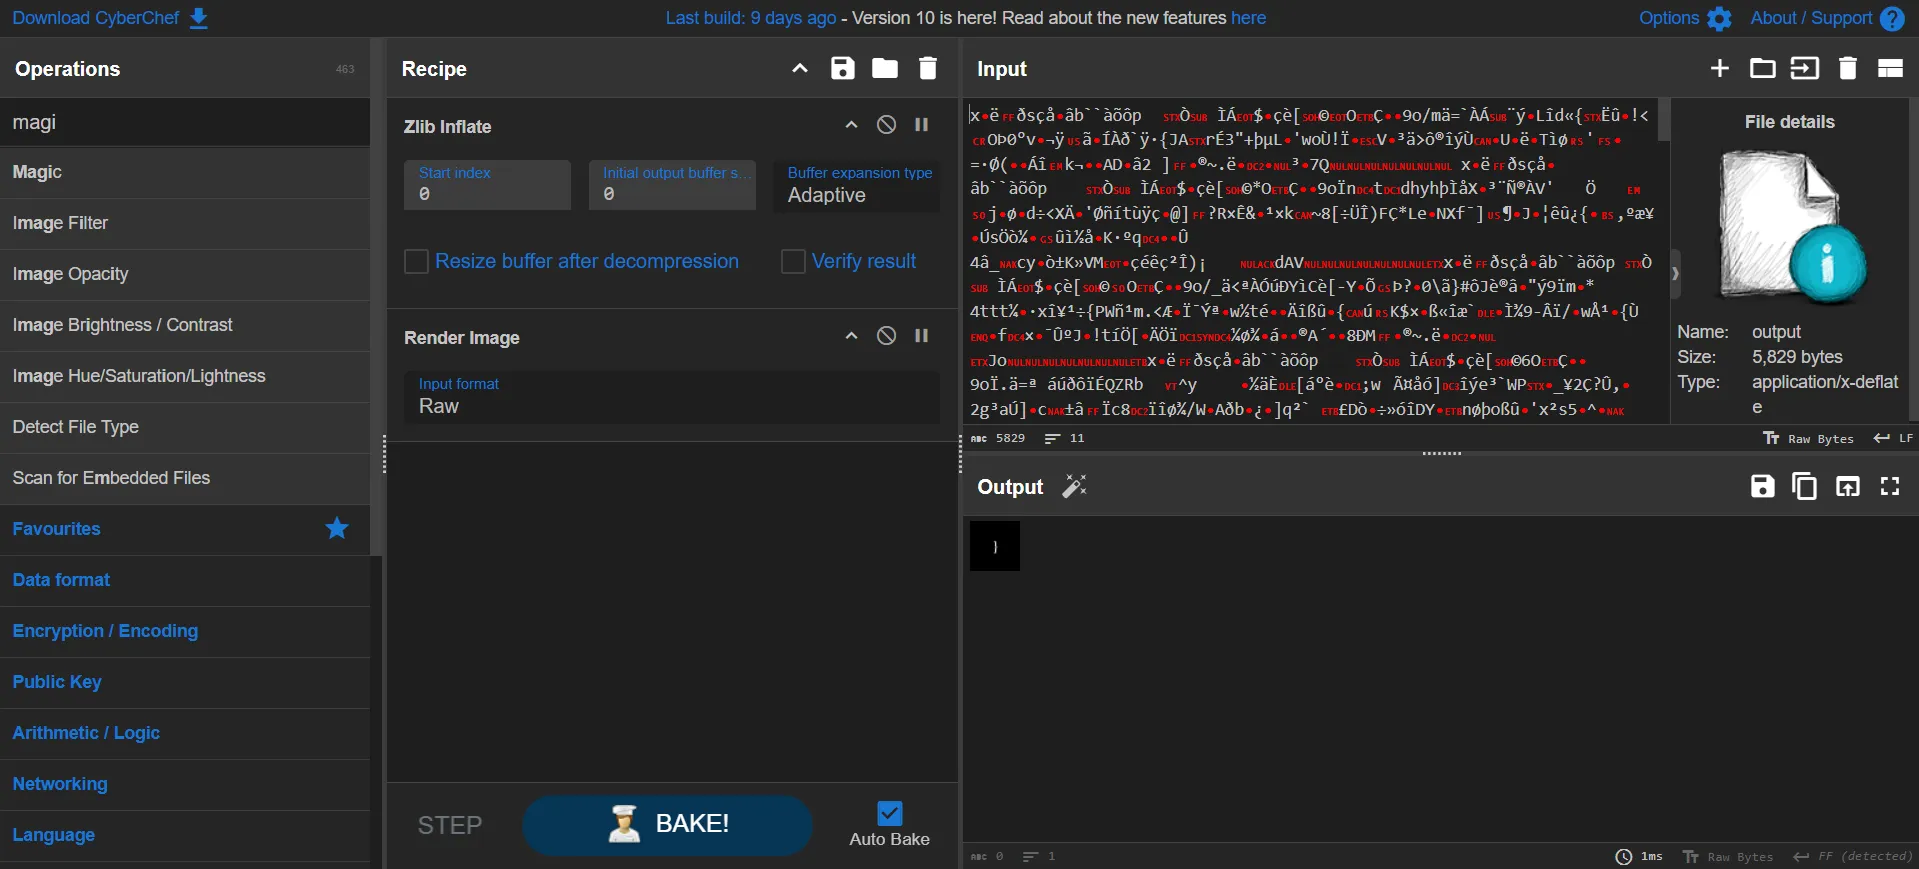This screenshot has height=869, width=1919.
Task: Hide the File details side panel
Action: coord(1675,273)
